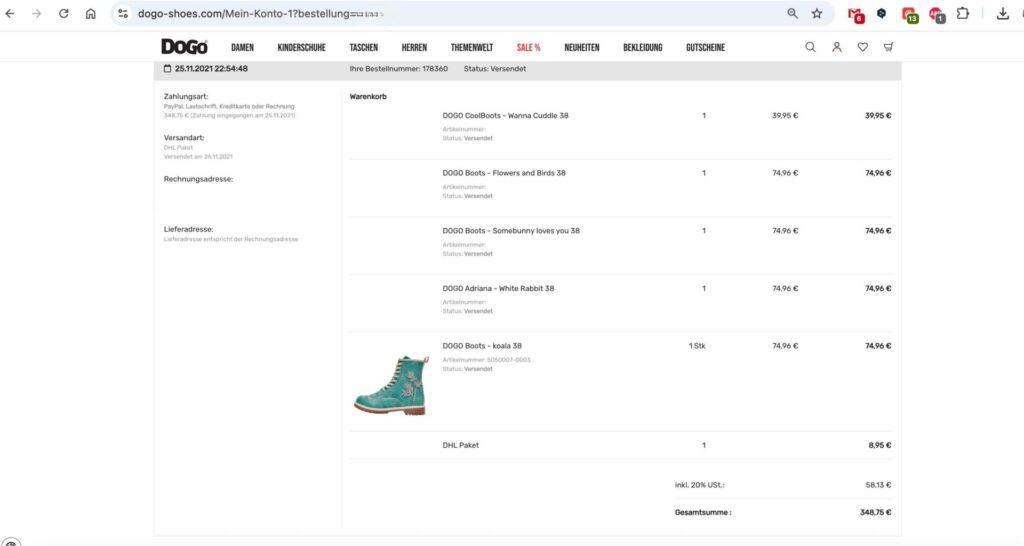Click the calendar icon beside order date
Viewport: 1024px width, 546px height.
point(167,69)
